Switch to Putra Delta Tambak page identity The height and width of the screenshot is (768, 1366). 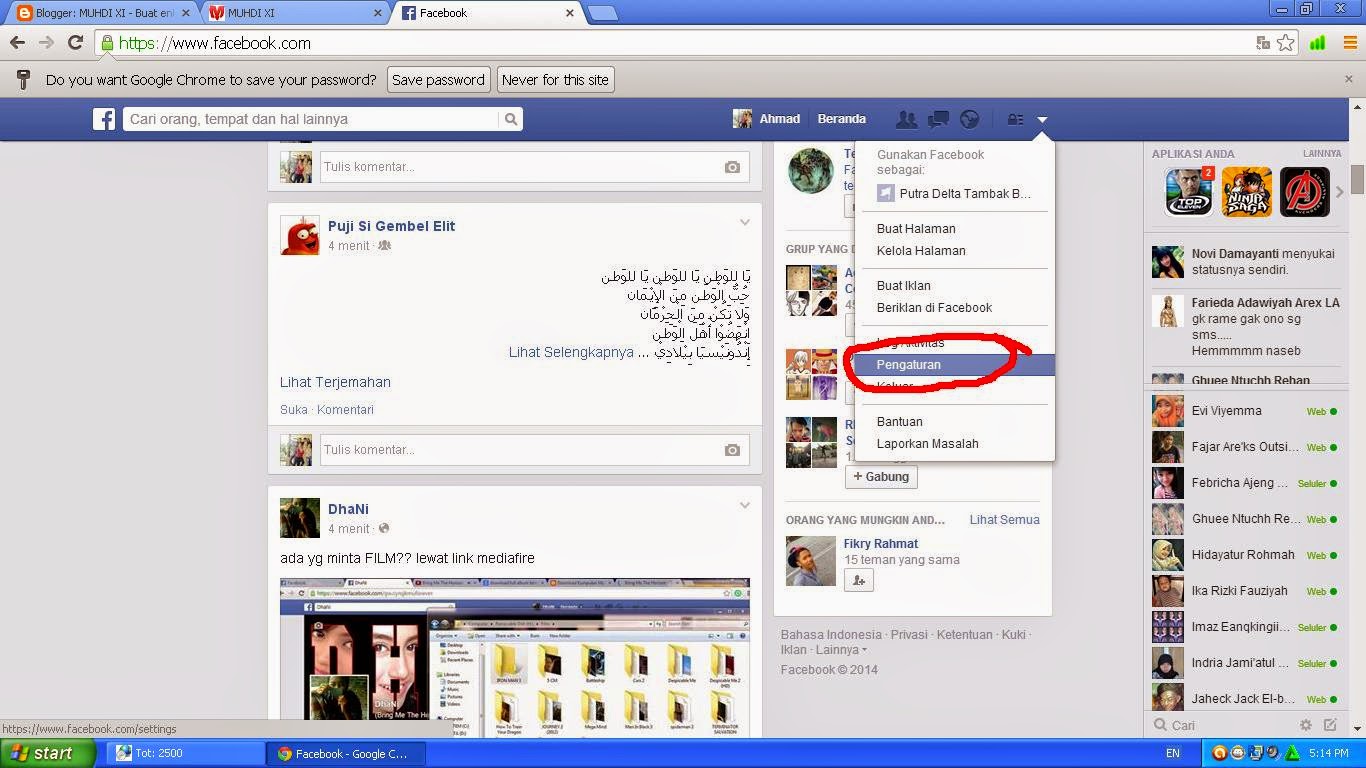(954, 194)
